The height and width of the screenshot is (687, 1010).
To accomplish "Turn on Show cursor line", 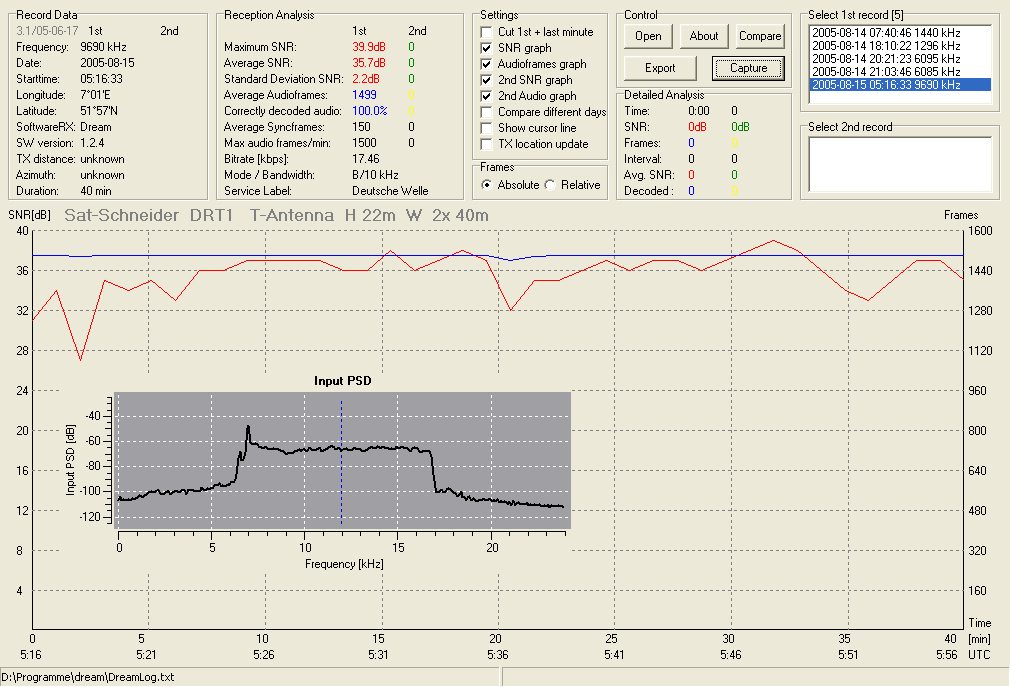I will [486, 128].
